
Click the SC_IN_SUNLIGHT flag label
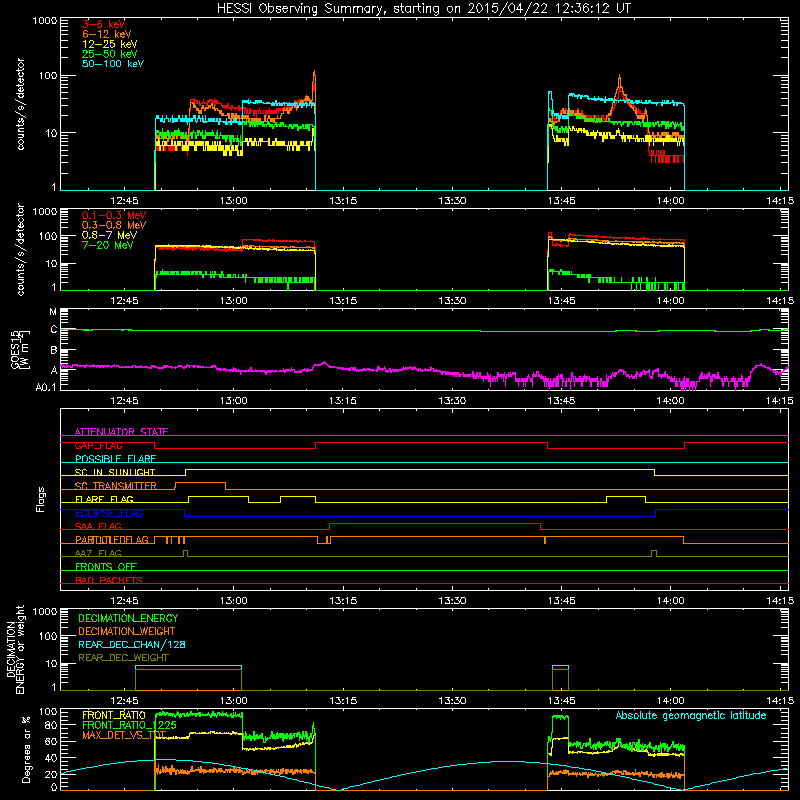click(115, 472)
